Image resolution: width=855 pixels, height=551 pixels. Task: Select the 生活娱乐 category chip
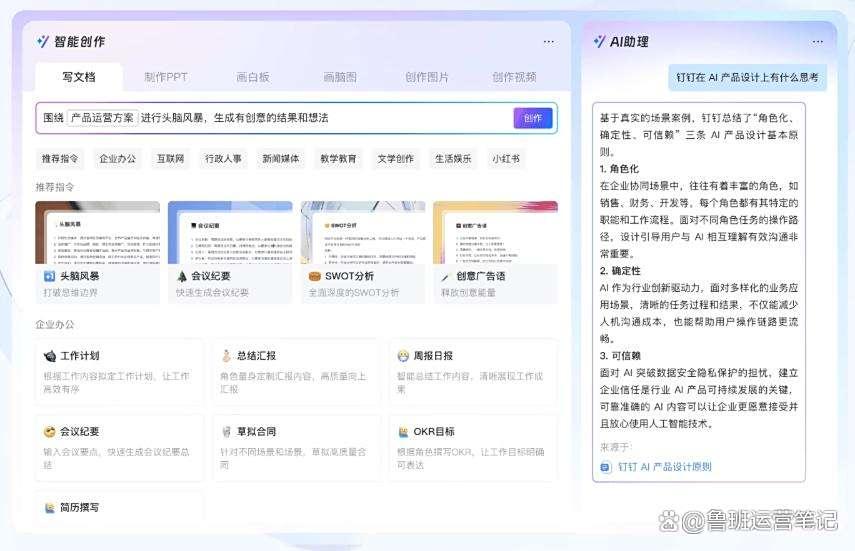(453, 159)
